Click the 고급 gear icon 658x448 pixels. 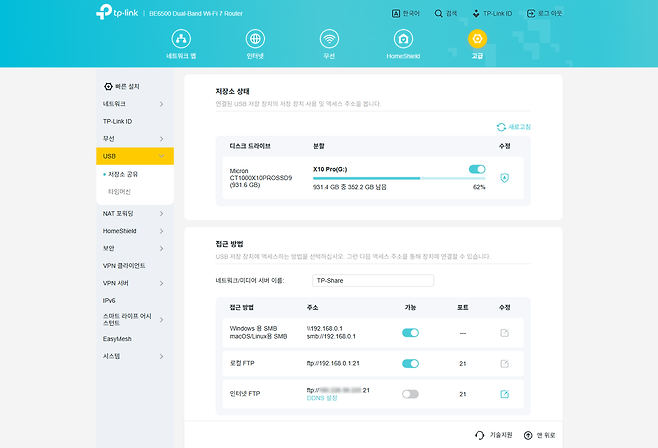pos(477,39)
